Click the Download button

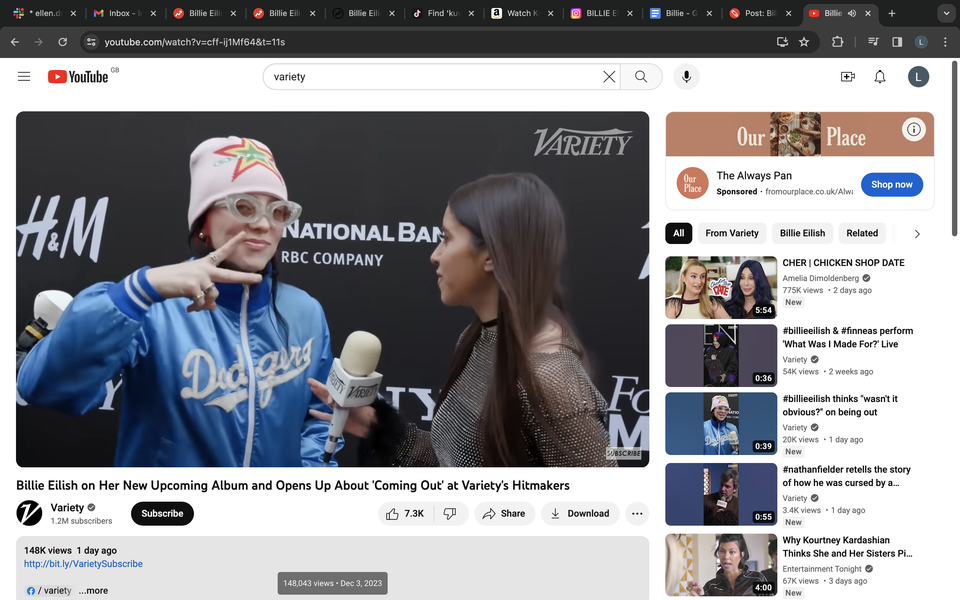580,514
